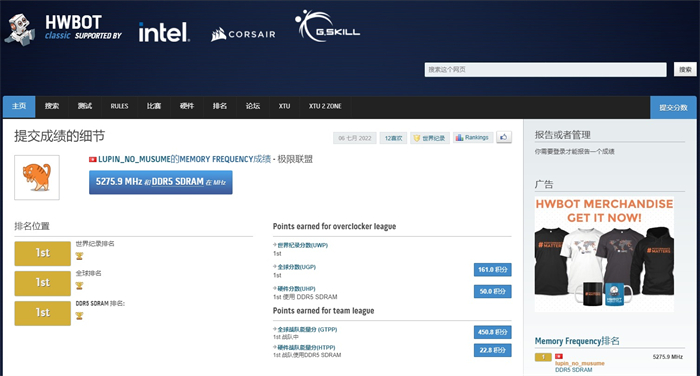Open the HWBOT Merchandise advertisement banner
This screenshot has height=376, width=700.
(x=604, y=254)
